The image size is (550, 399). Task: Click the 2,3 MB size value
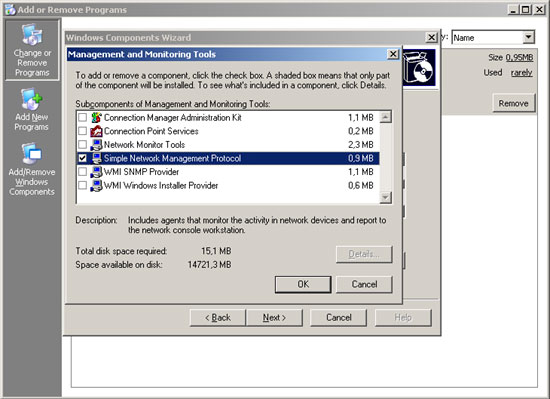361,145
